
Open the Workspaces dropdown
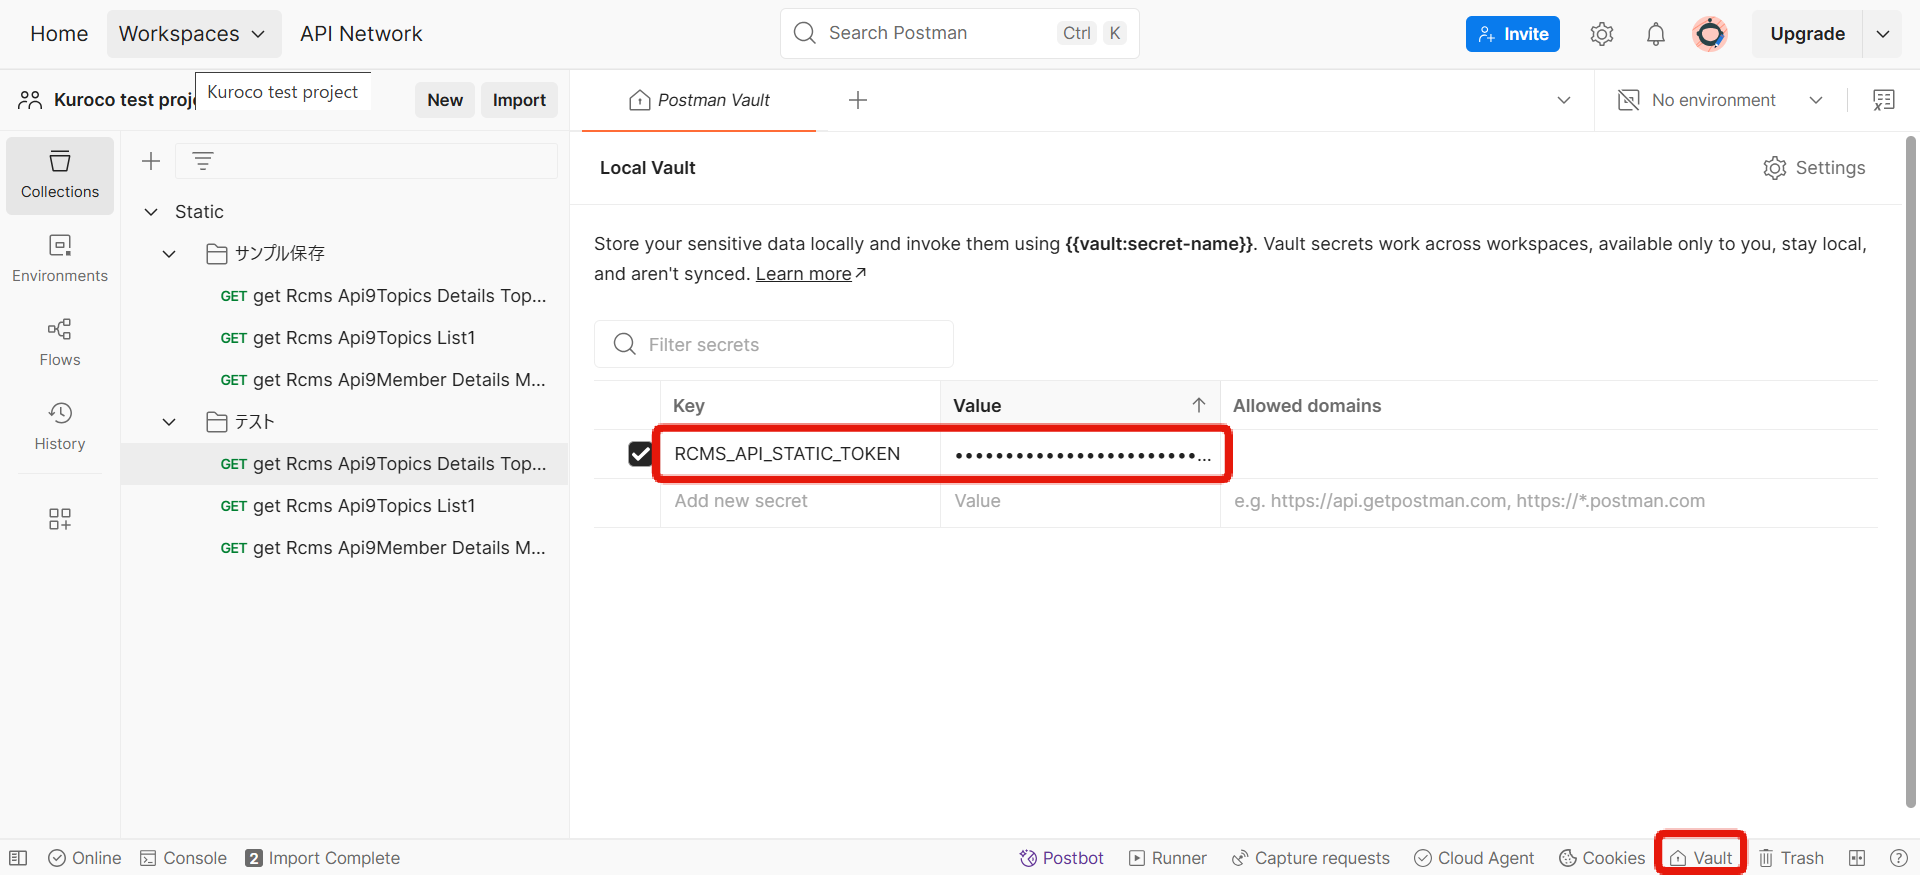point(193,34)
